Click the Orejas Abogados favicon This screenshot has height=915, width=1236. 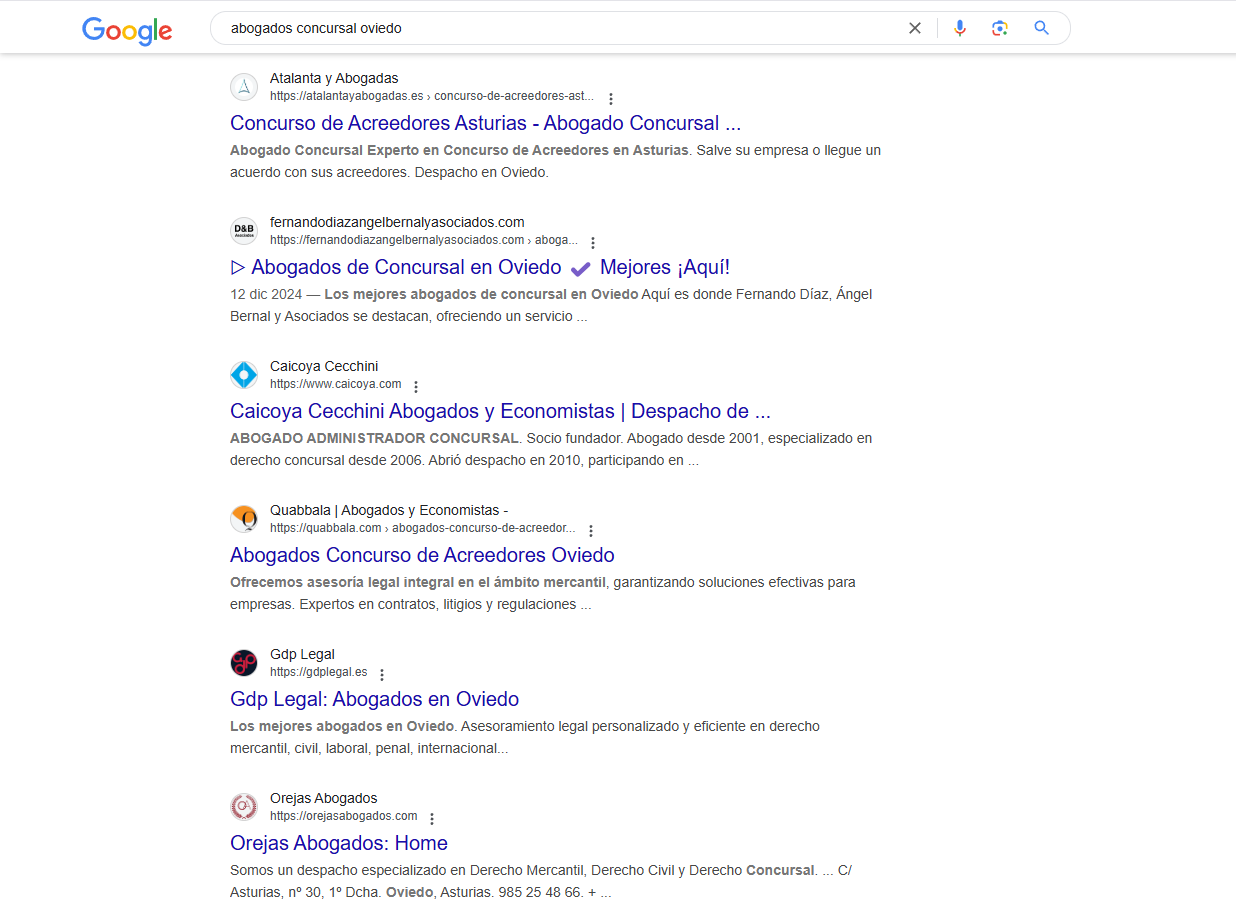pyautogui.click(x=244, y=807)
